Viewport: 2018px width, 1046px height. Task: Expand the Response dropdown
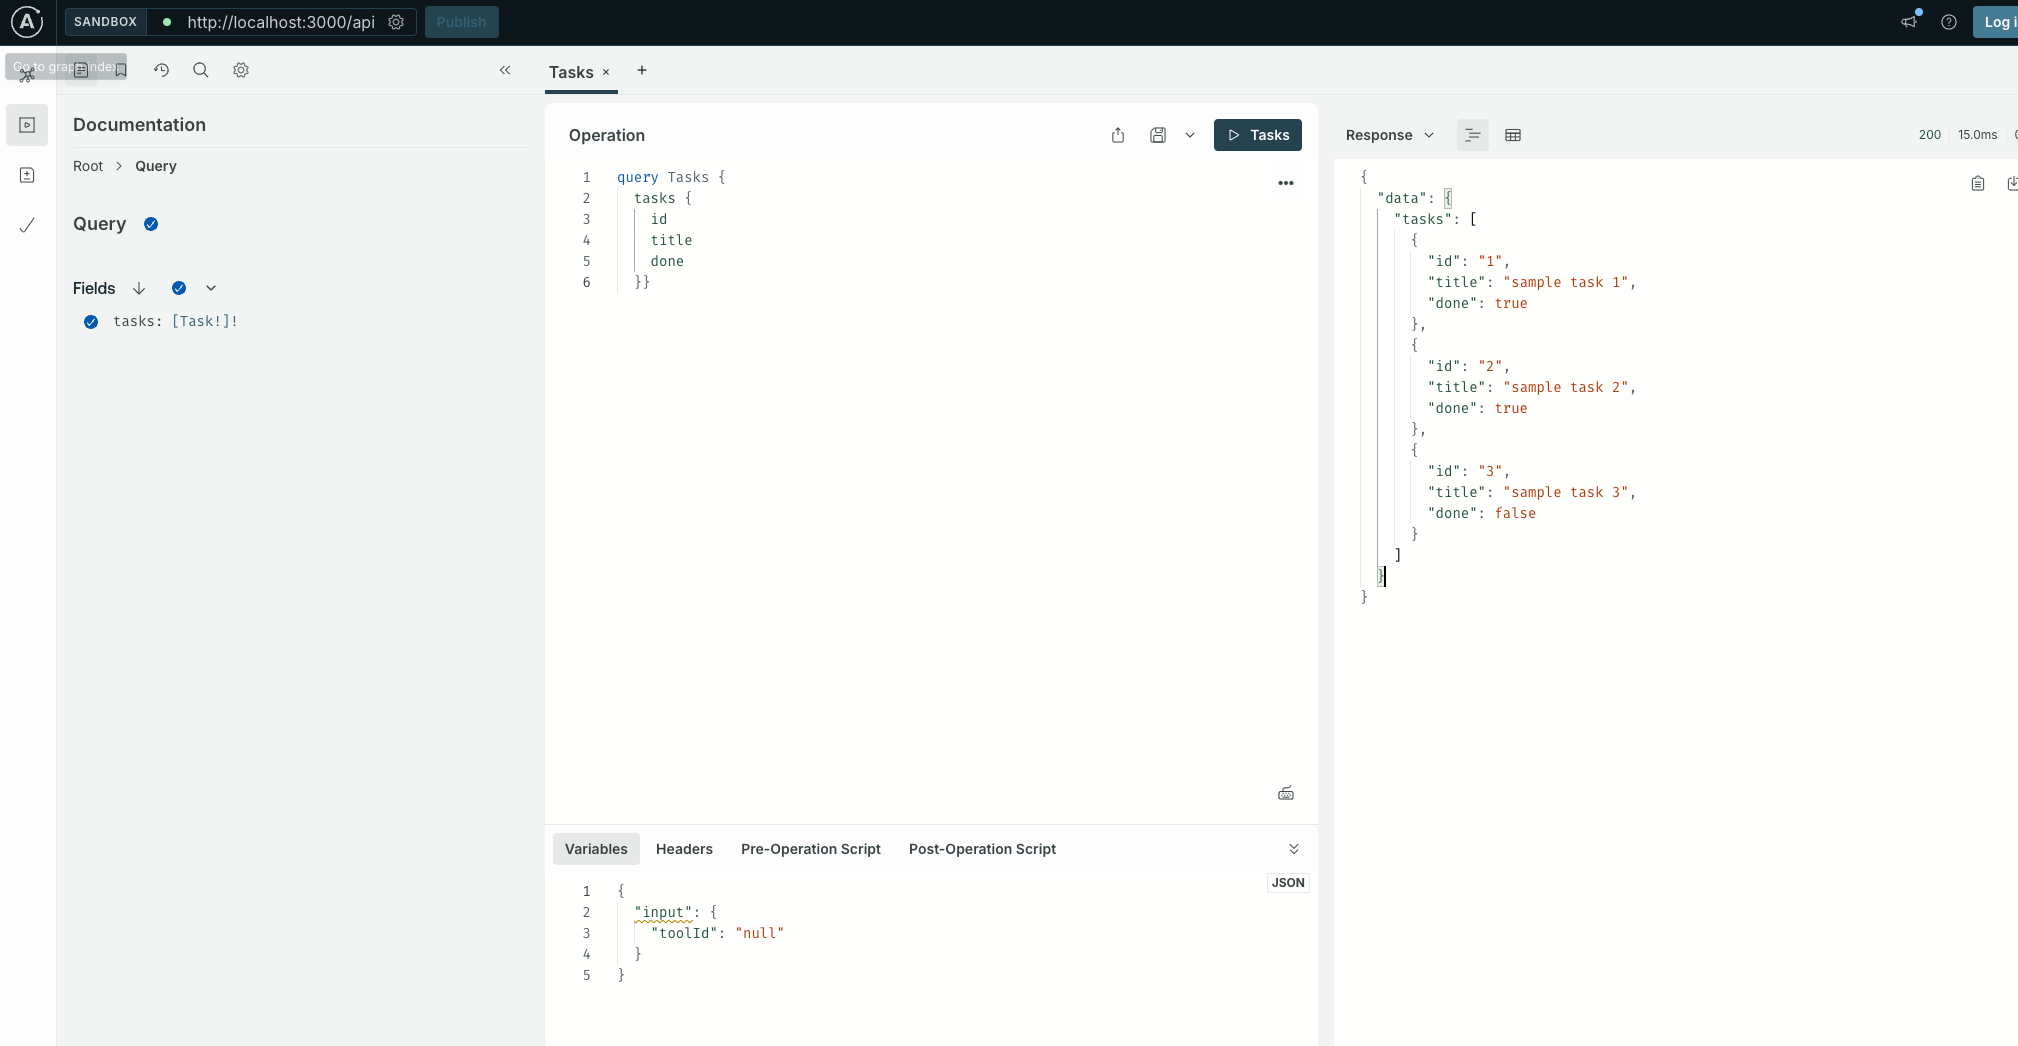click(x=1389, y=135)
